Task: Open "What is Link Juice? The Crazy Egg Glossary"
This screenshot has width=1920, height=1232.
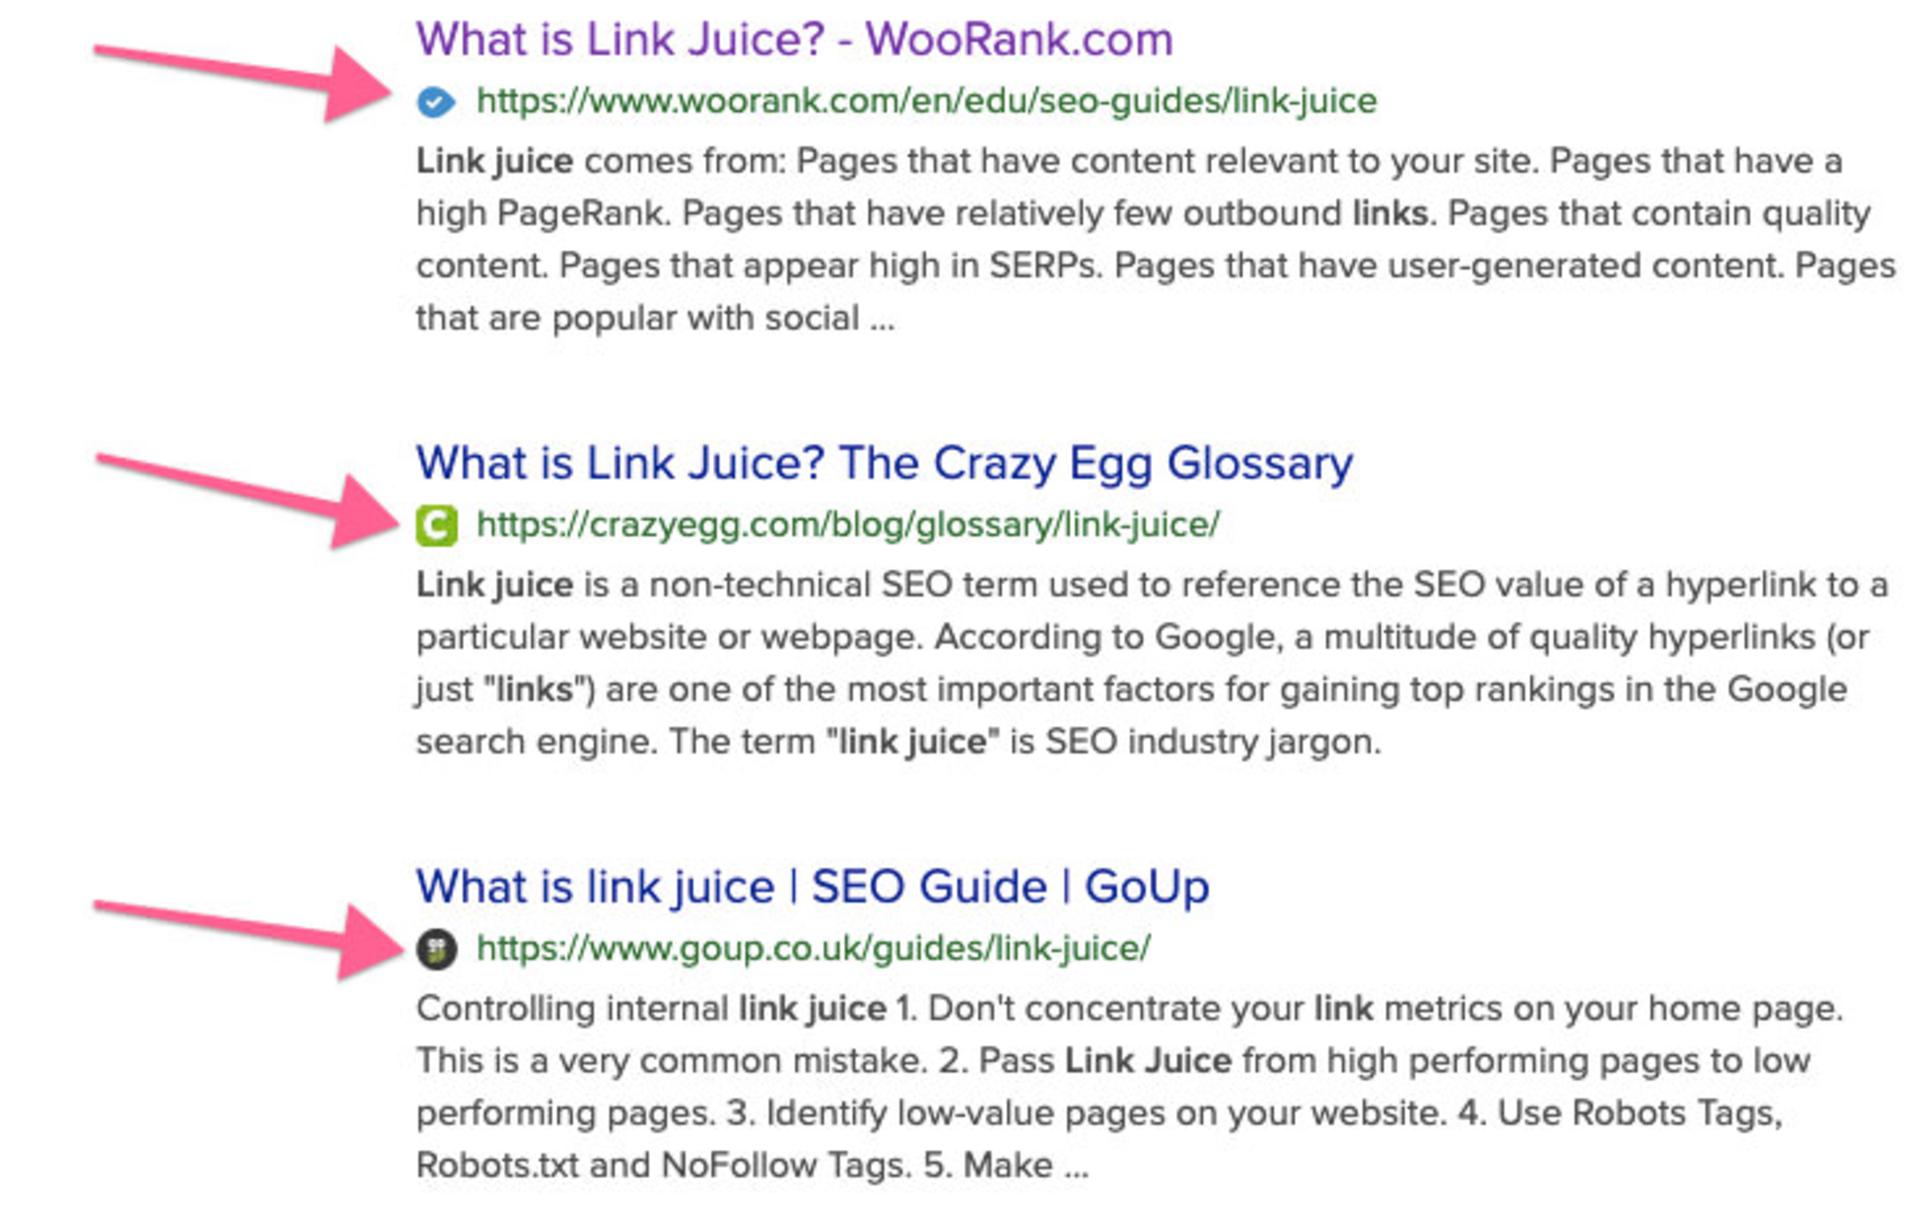Action: [885, 464]
